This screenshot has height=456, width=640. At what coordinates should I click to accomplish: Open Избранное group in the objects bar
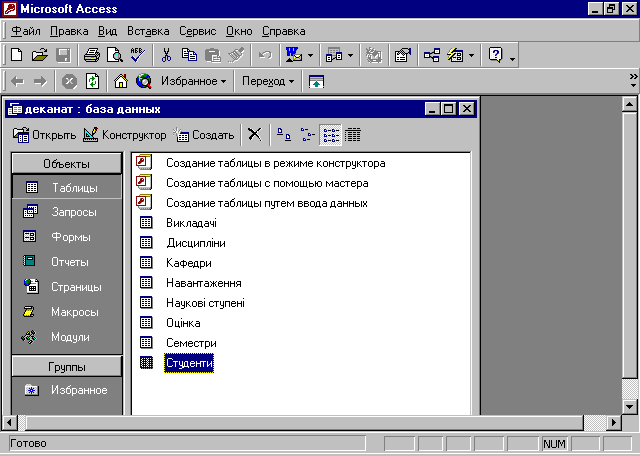click(x=67, y=390)
